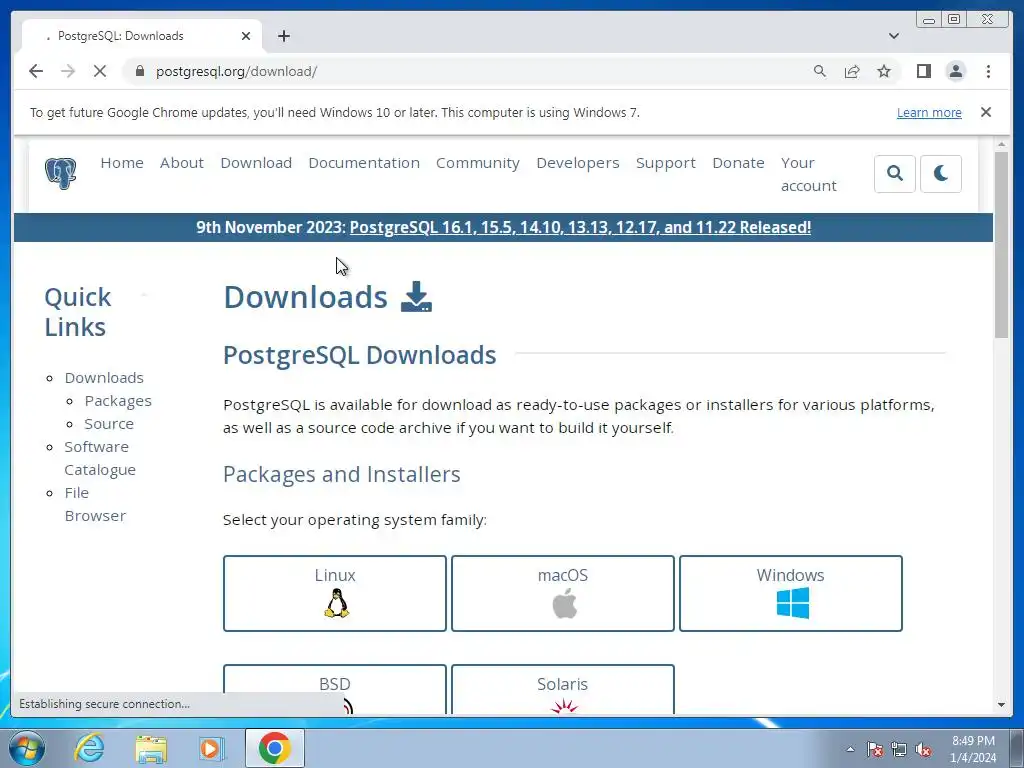Expand the tab search chevron
1024x768 pixels.
[894, 36]
